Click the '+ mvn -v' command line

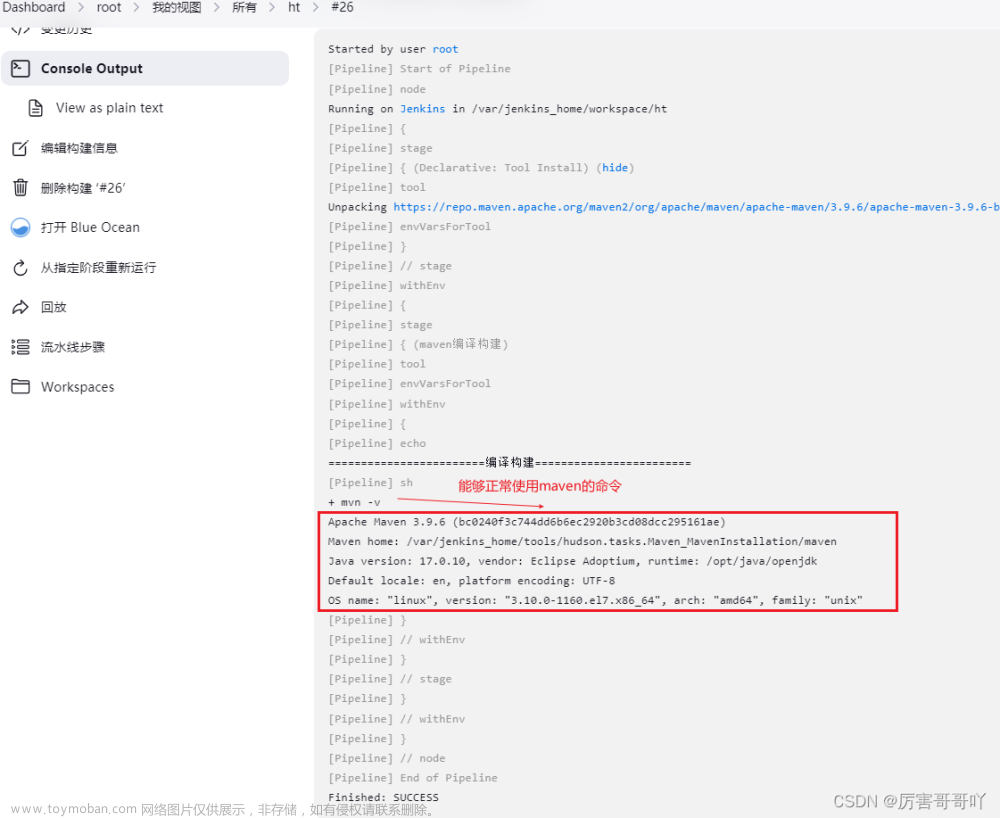pyautogui.click(x=354, y=502)
